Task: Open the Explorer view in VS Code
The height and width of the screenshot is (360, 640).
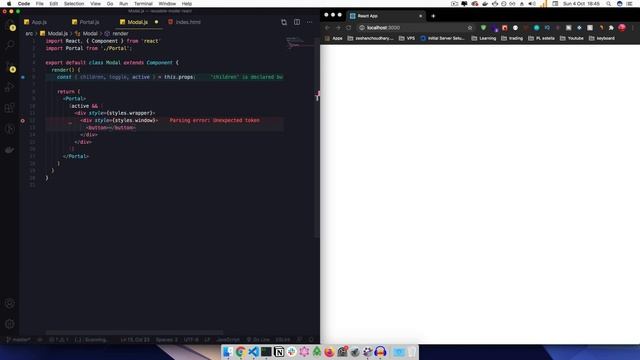Action: click(10, 25)
